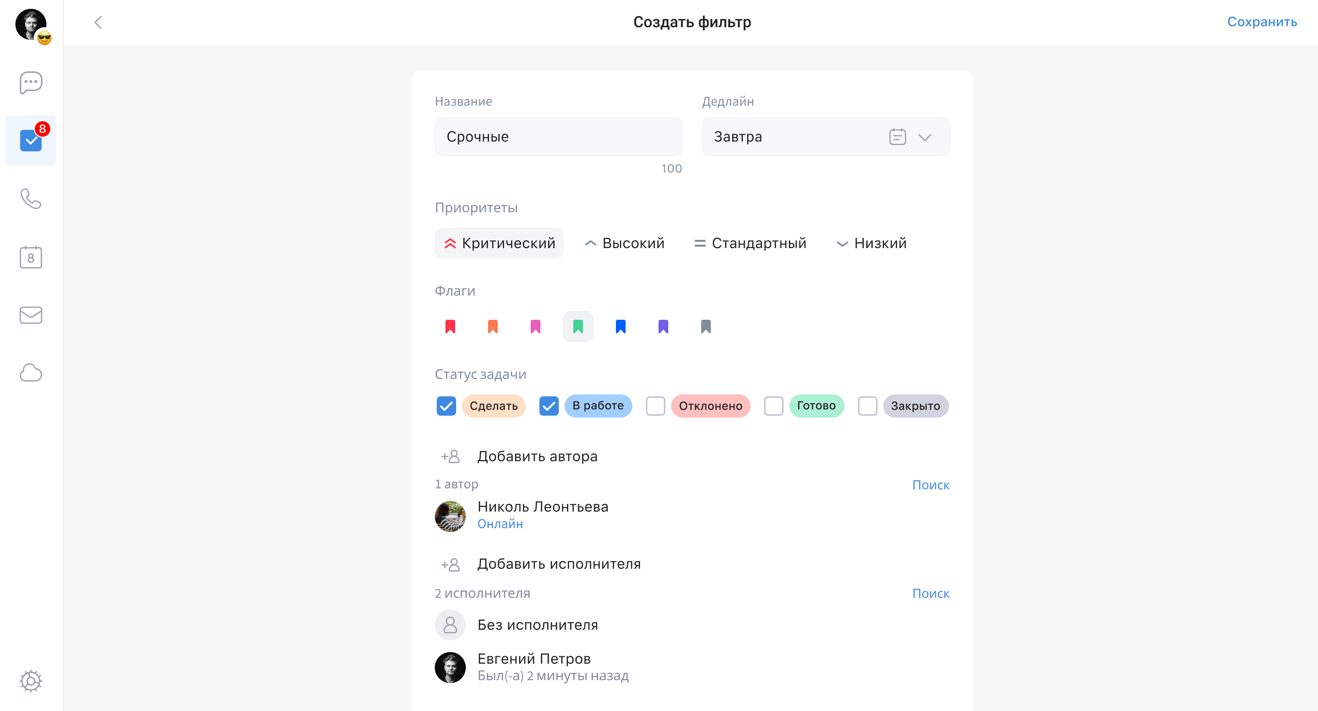
Task: Select the red flag color
Action: click(x=450, y=327)
